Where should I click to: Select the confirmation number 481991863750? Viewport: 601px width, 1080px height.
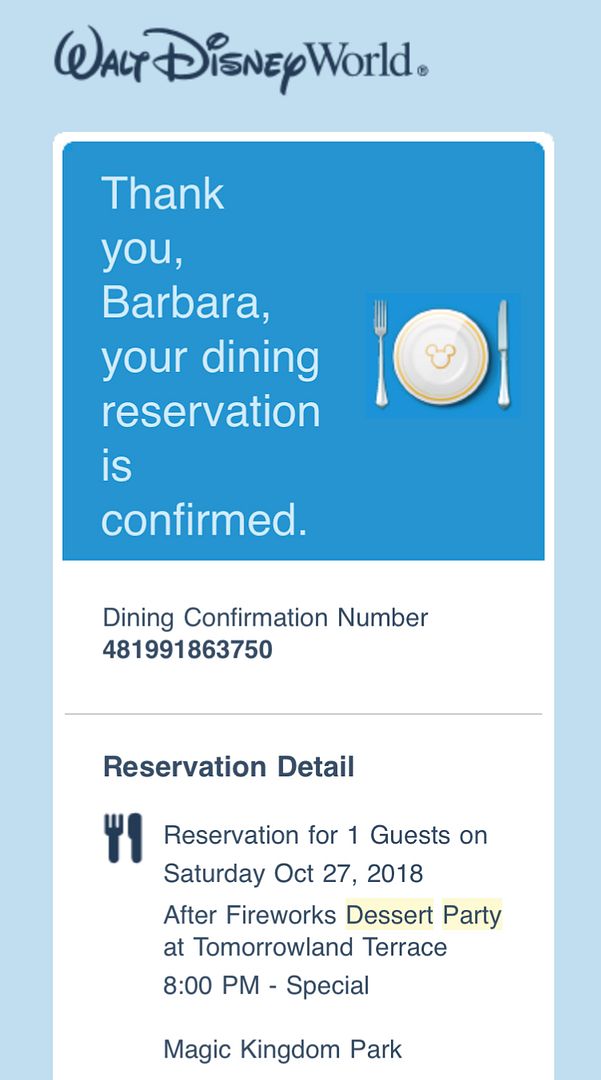coord(187,650)
